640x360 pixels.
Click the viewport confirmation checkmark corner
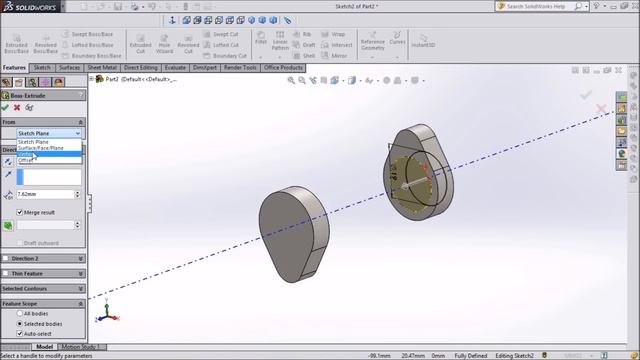[586, 95]
